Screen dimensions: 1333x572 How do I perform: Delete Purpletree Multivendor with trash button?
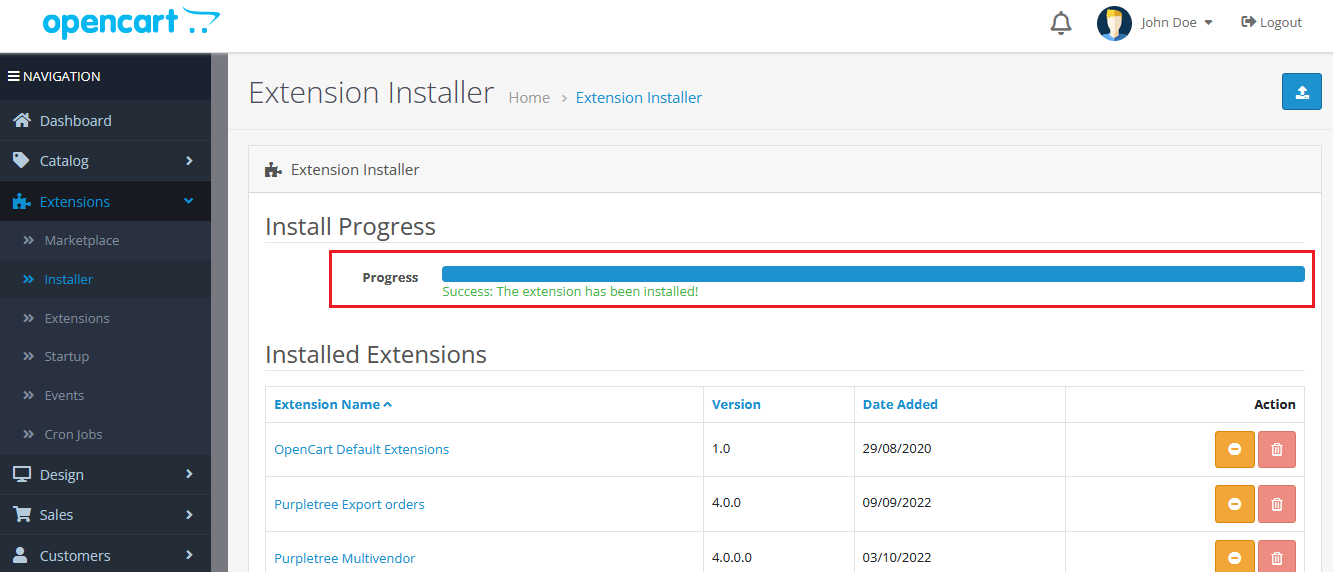point(1277,556)
